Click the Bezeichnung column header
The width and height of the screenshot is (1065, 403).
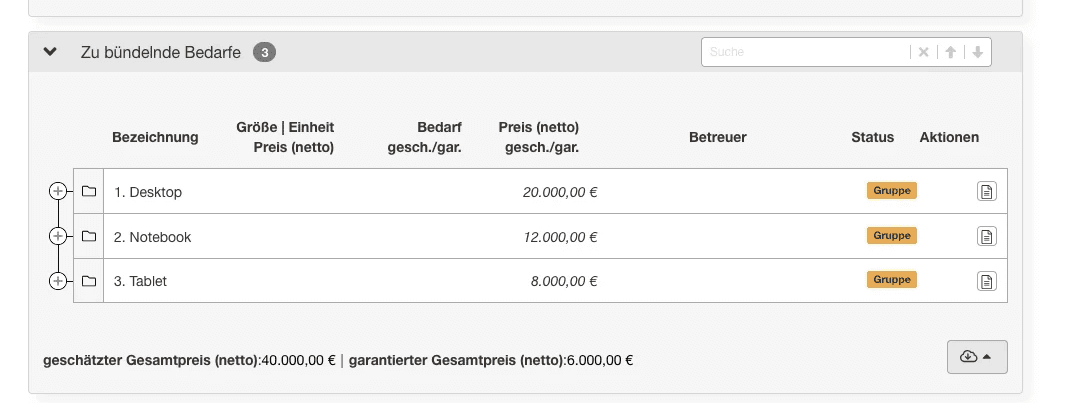tap(155, 137)
